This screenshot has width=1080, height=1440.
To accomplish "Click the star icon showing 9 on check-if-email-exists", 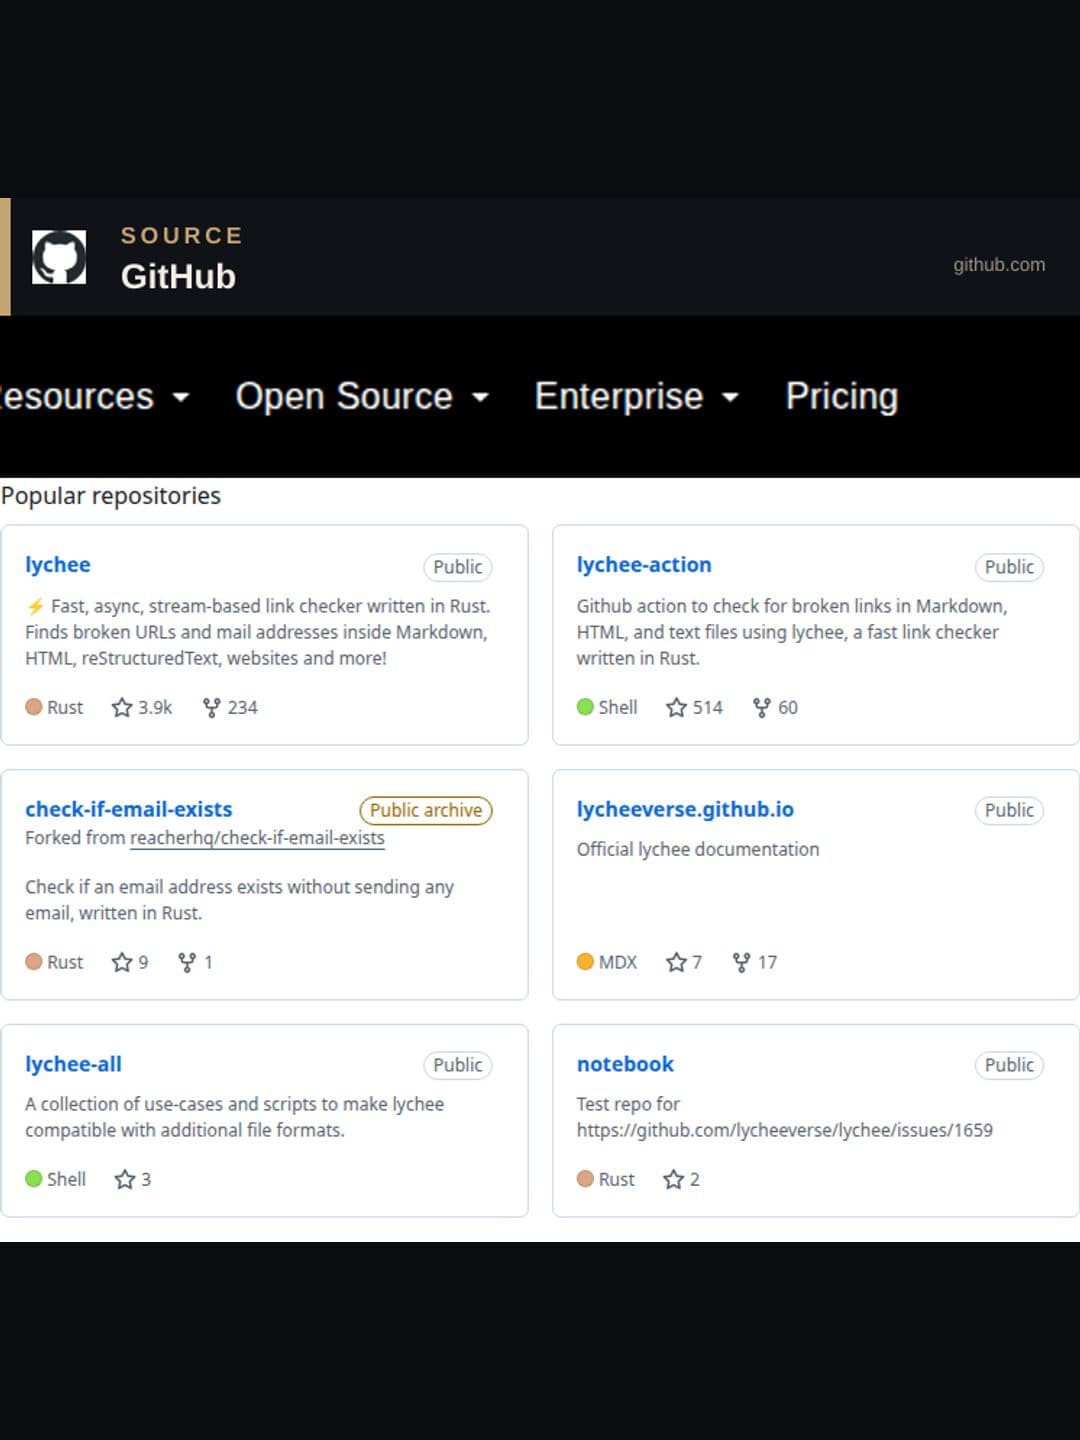I will pos(122,963).
